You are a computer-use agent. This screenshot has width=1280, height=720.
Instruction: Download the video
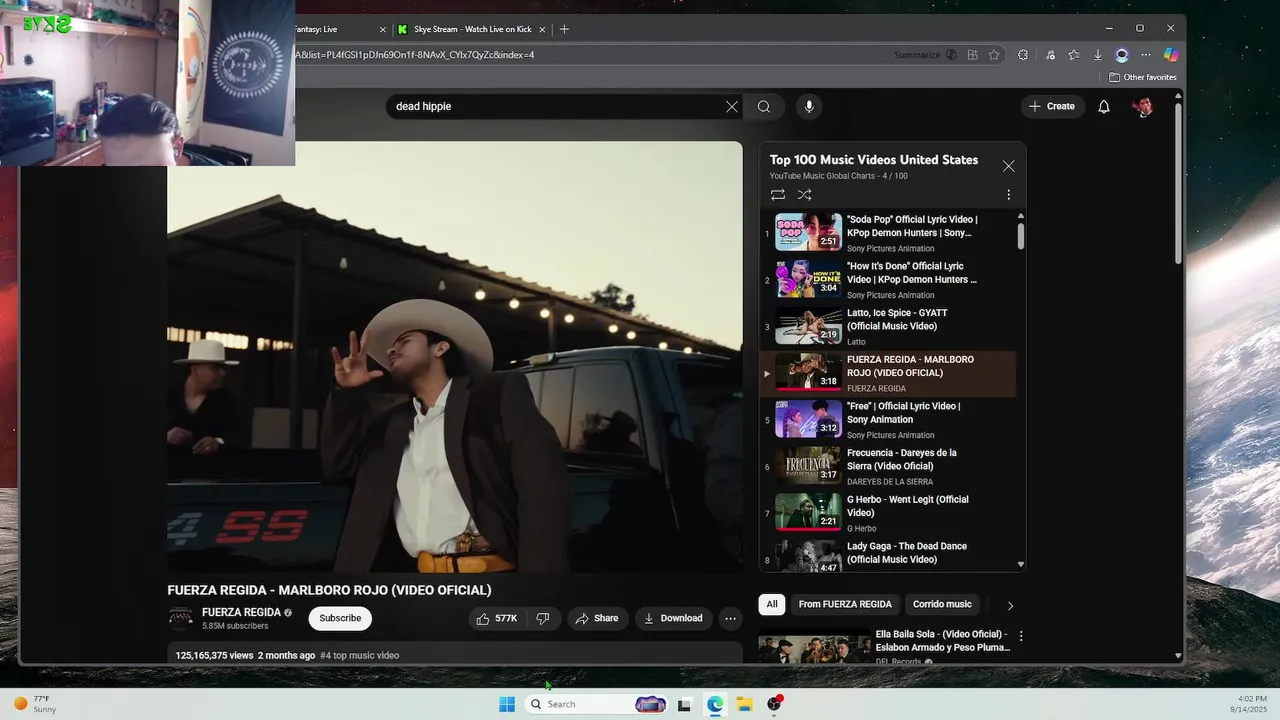[x=673, y=618]
